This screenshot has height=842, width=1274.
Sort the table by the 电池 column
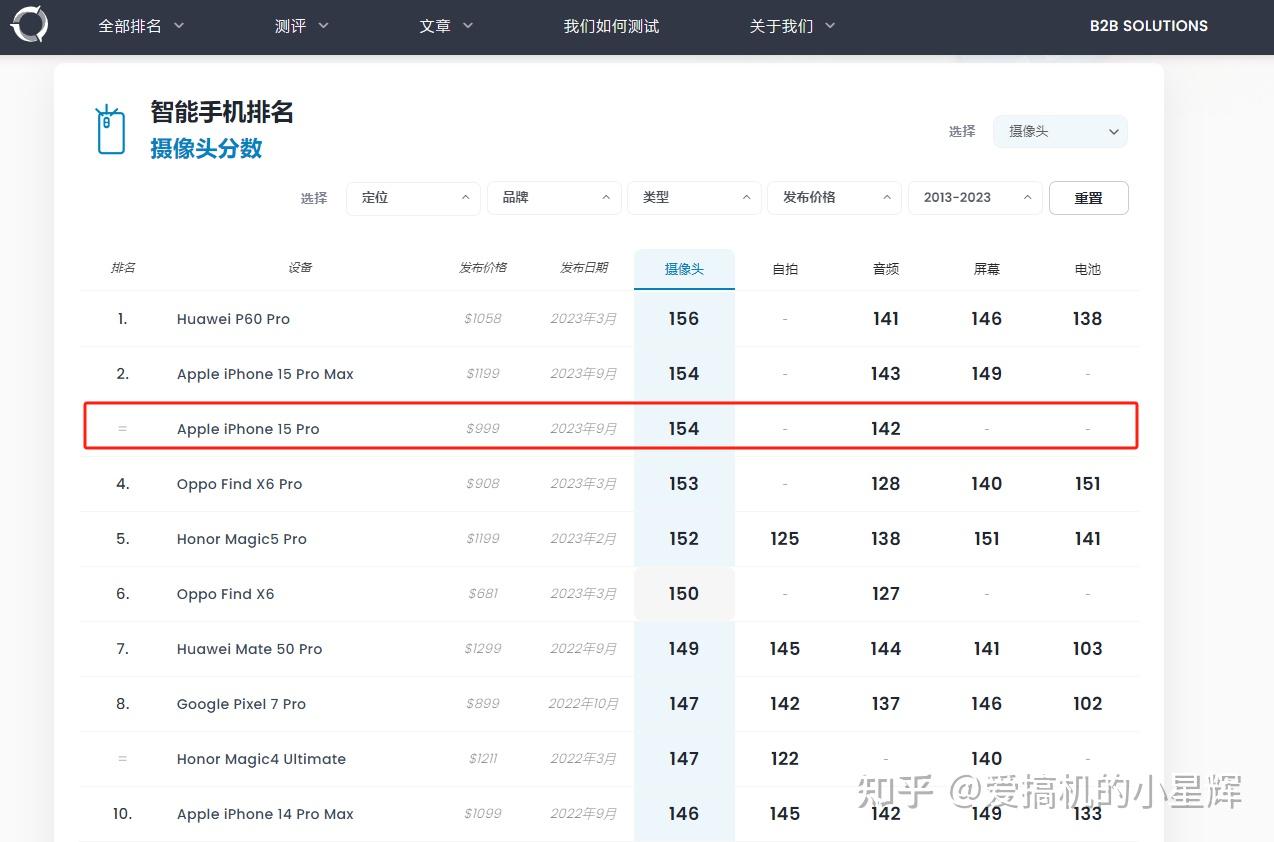1087,267
